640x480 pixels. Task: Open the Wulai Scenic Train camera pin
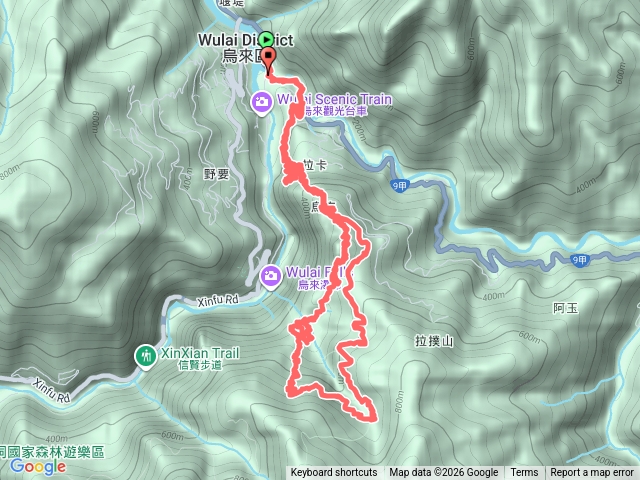(262, 104)
